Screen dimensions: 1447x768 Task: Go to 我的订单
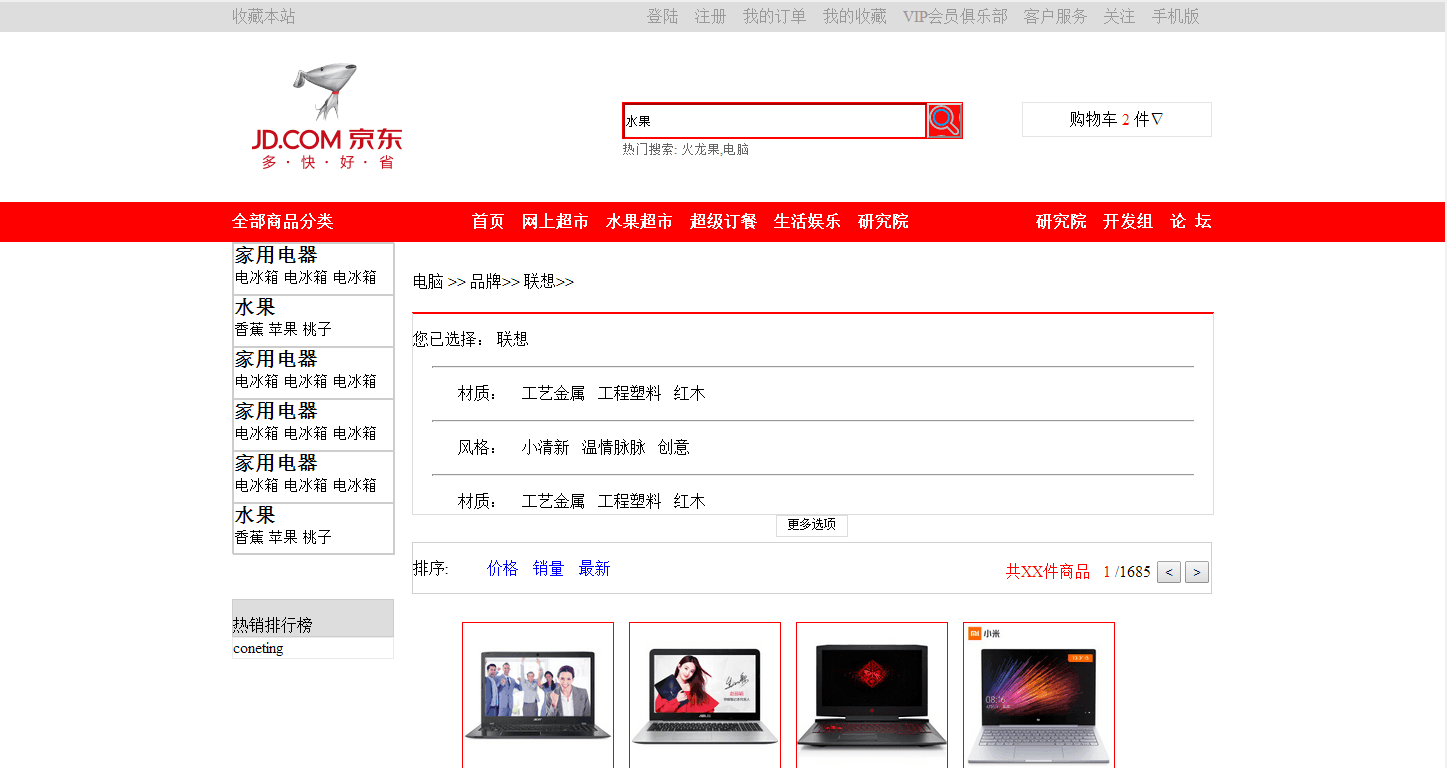tap(774, 16)
